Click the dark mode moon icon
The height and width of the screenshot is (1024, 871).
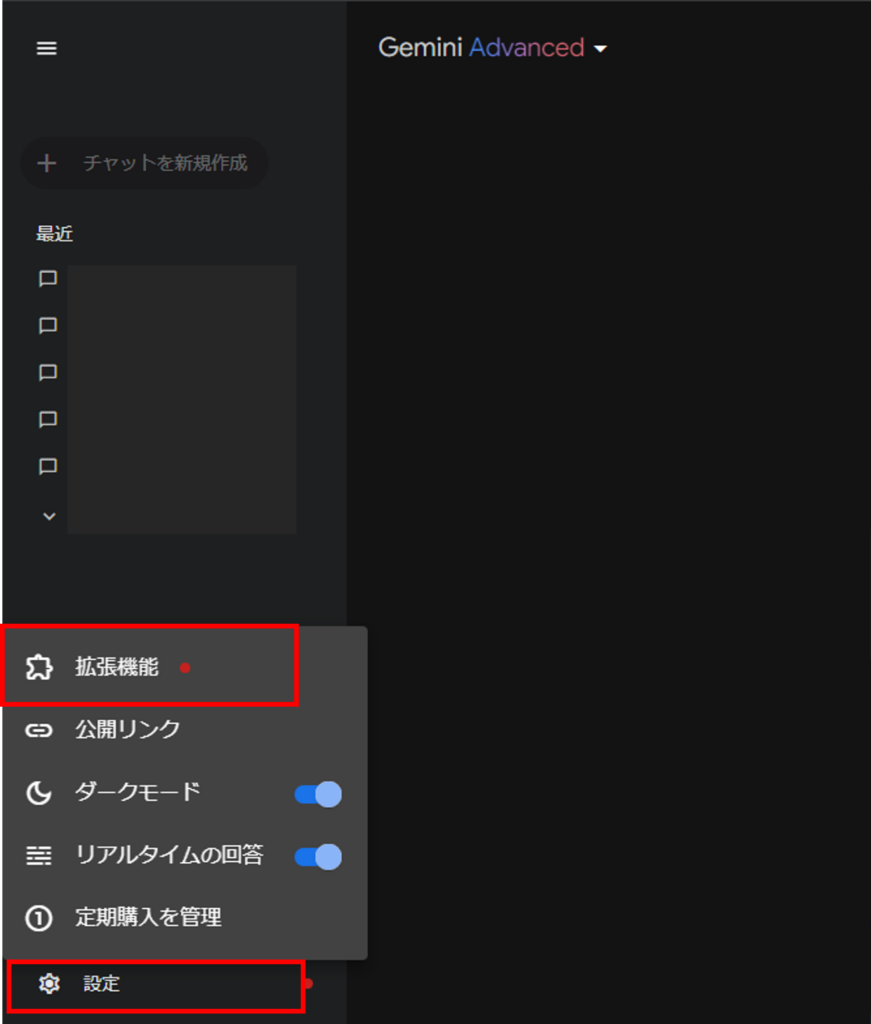(x=39, y=793)
